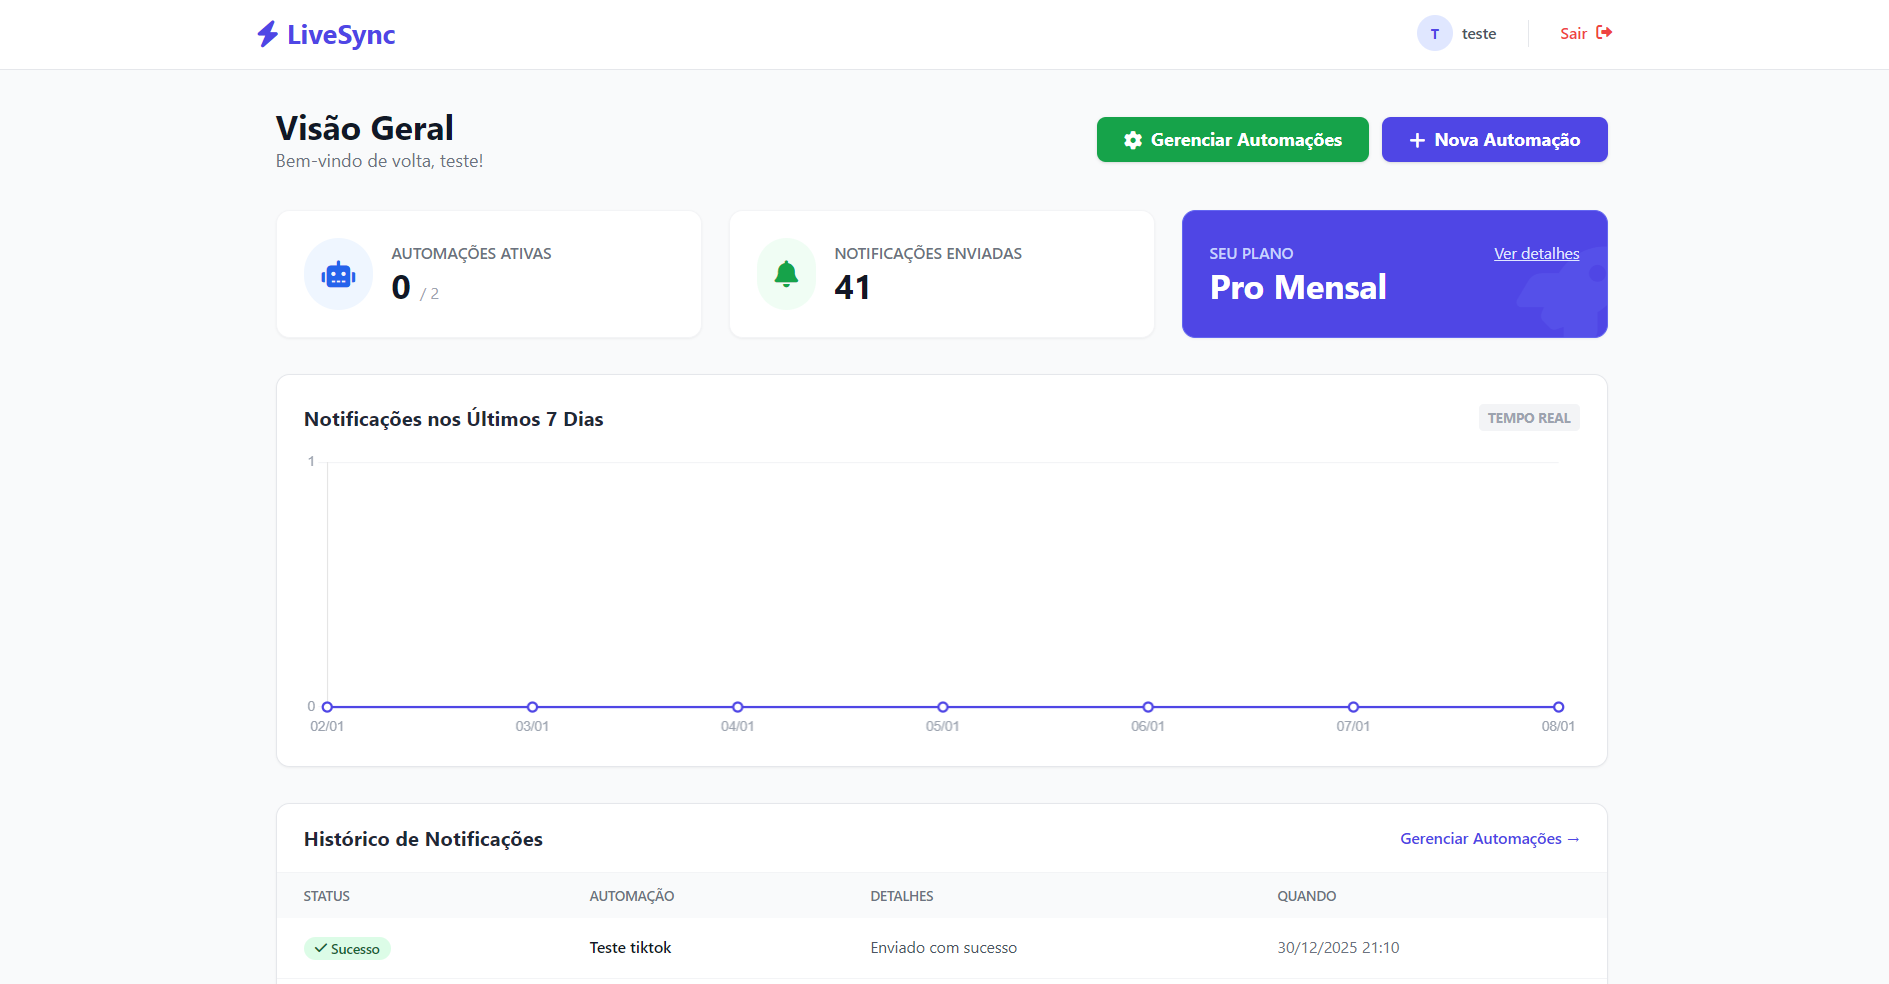Click the TEMPO REAL badge
The height and width of the screenshot is (984, 1889).
[1528, 418]
